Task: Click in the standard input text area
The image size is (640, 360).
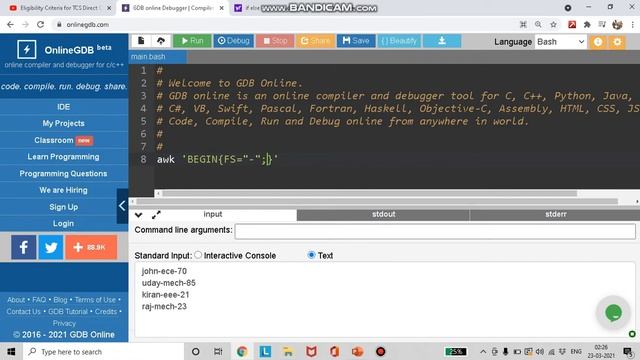Action: click(x=384, y=299)
